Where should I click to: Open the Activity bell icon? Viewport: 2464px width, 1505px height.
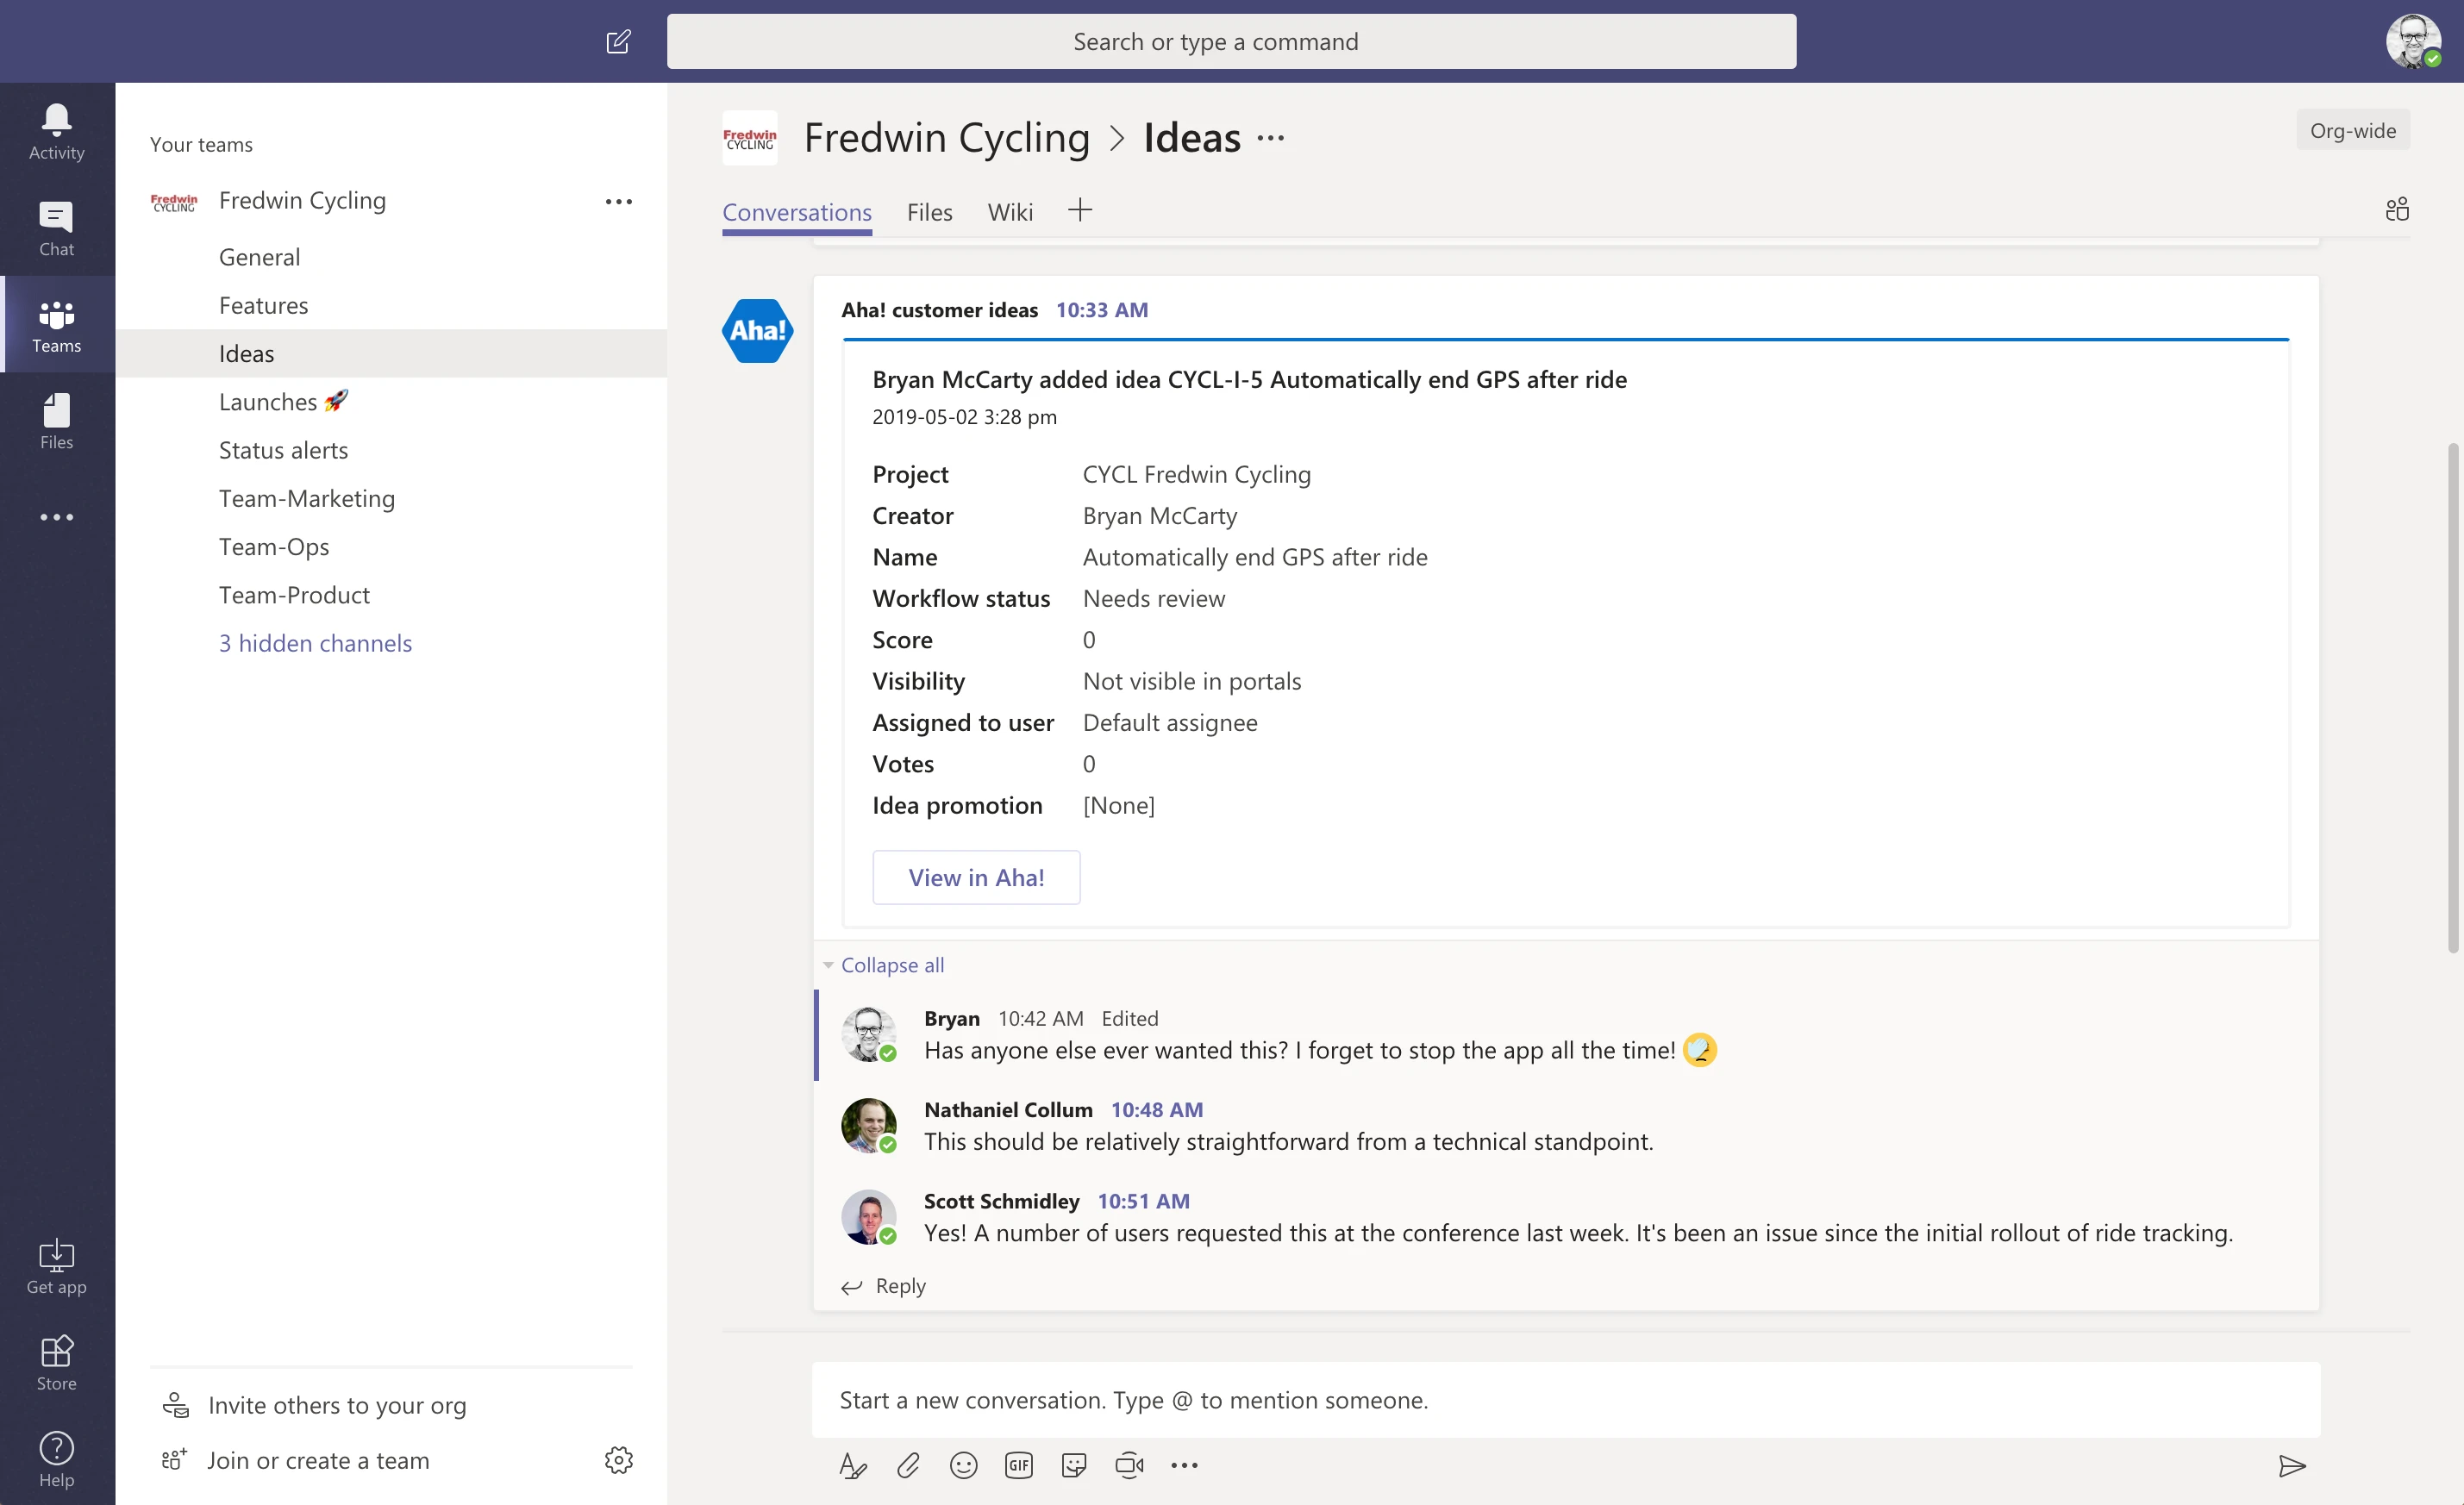(x=56, y=131)
